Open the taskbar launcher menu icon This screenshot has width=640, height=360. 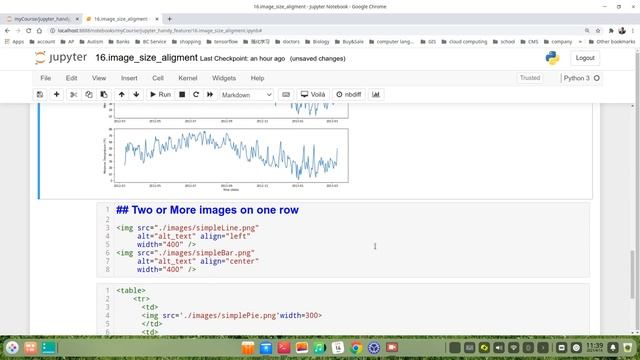[x=12, y=348]
